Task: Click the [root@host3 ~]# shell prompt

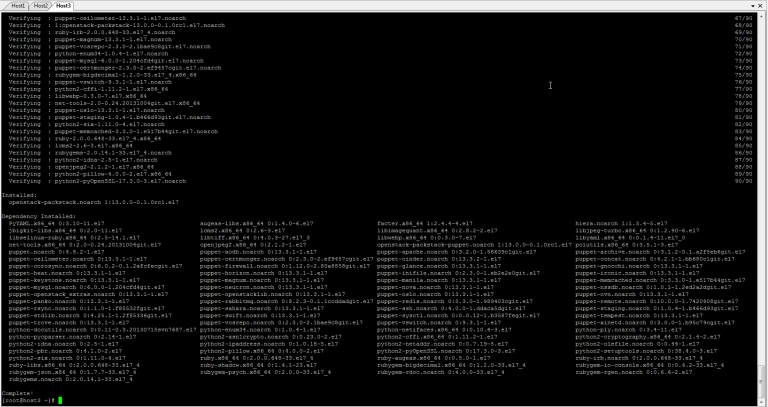Action: click(x=28, y=401)
